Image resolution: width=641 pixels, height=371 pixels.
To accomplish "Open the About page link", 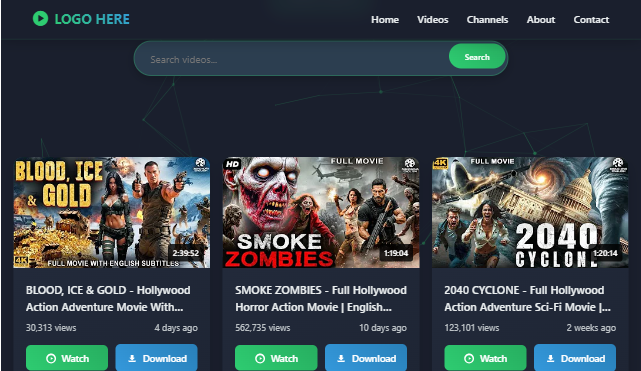I will point(541,20).
